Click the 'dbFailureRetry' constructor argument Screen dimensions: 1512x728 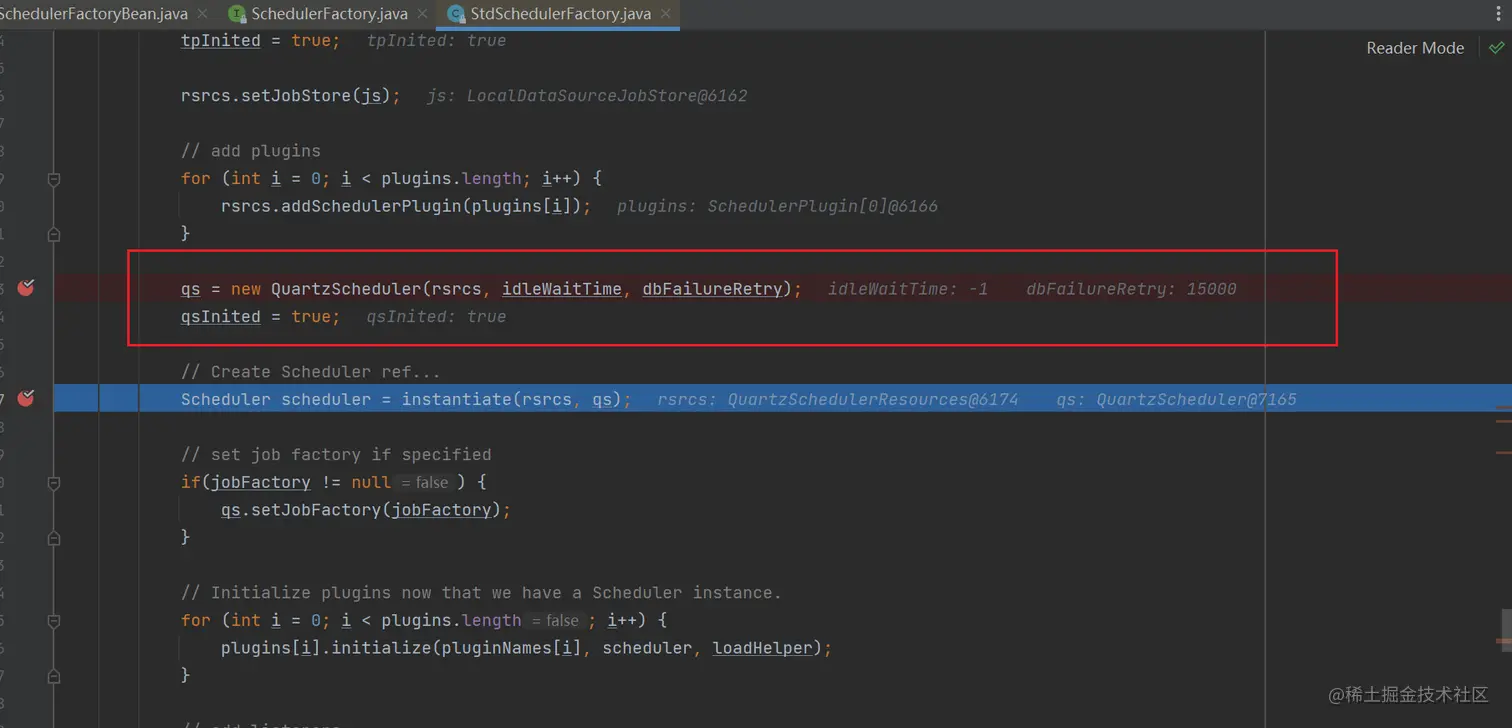[x=712, y=289]
